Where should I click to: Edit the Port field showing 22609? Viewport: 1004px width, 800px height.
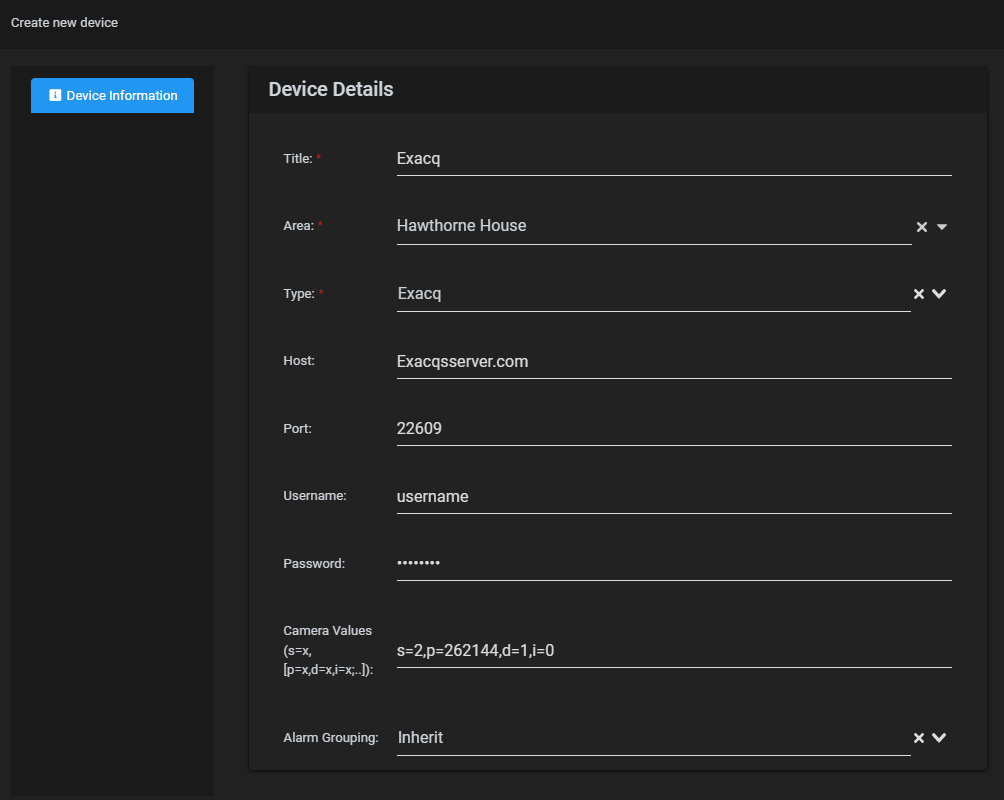[674, 429]
